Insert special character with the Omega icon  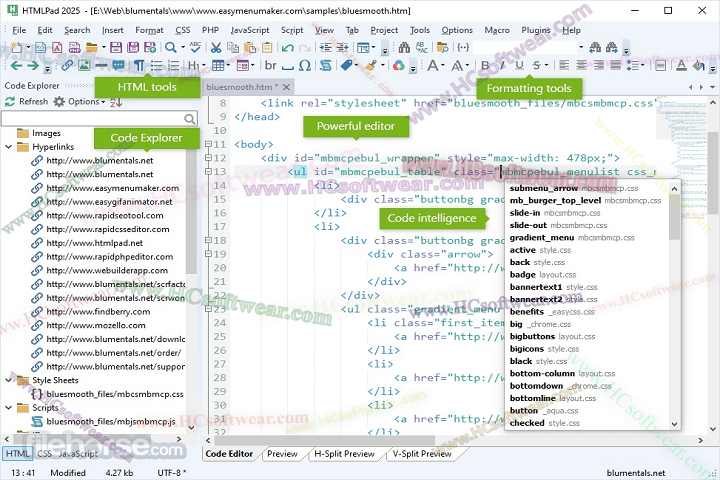tap(304, 65)
